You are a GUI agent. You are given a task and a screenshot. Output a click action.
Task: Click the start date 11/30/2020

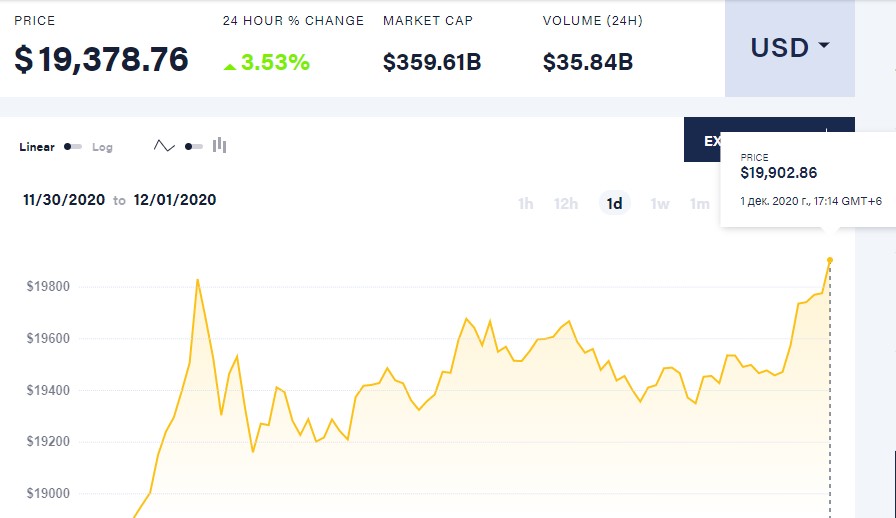coord(64,200)
